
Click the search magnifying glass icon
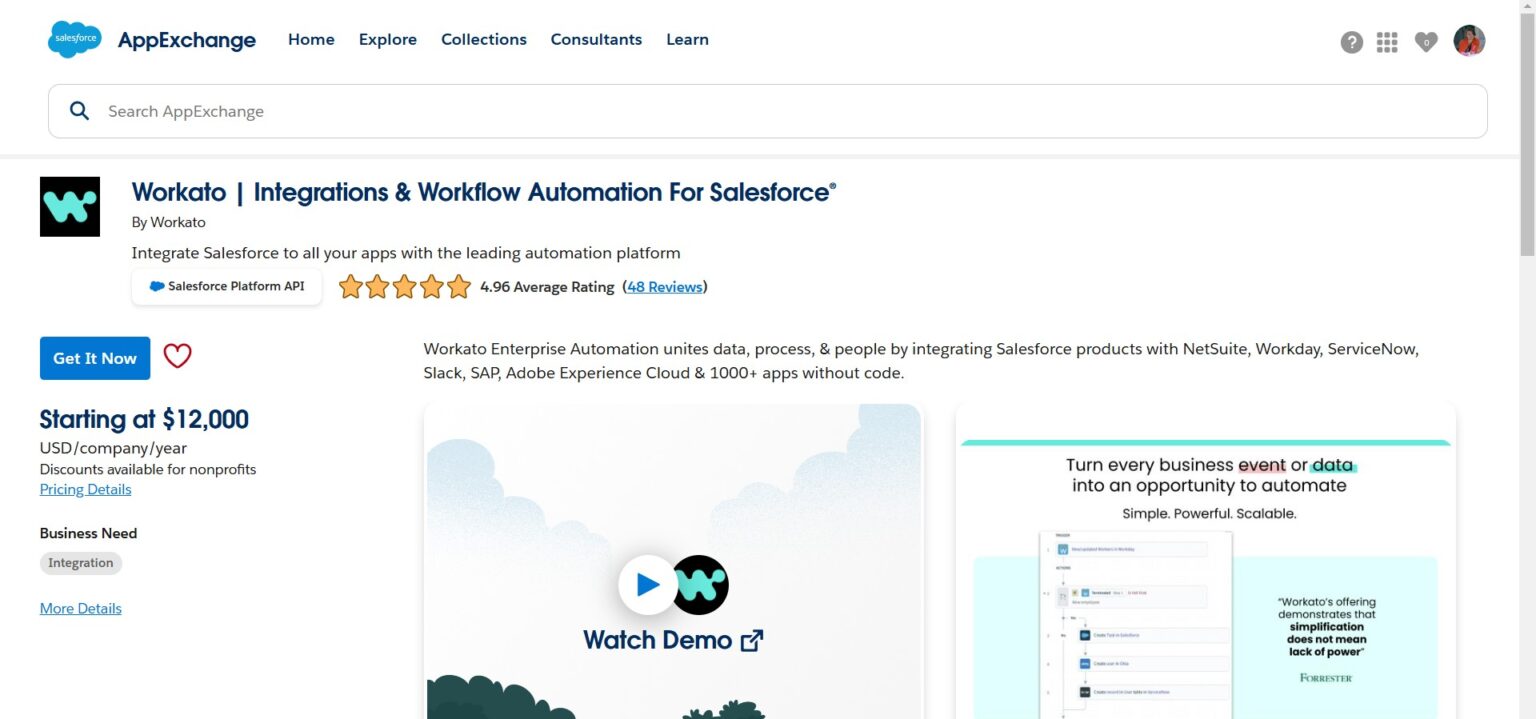pos(80,110)
